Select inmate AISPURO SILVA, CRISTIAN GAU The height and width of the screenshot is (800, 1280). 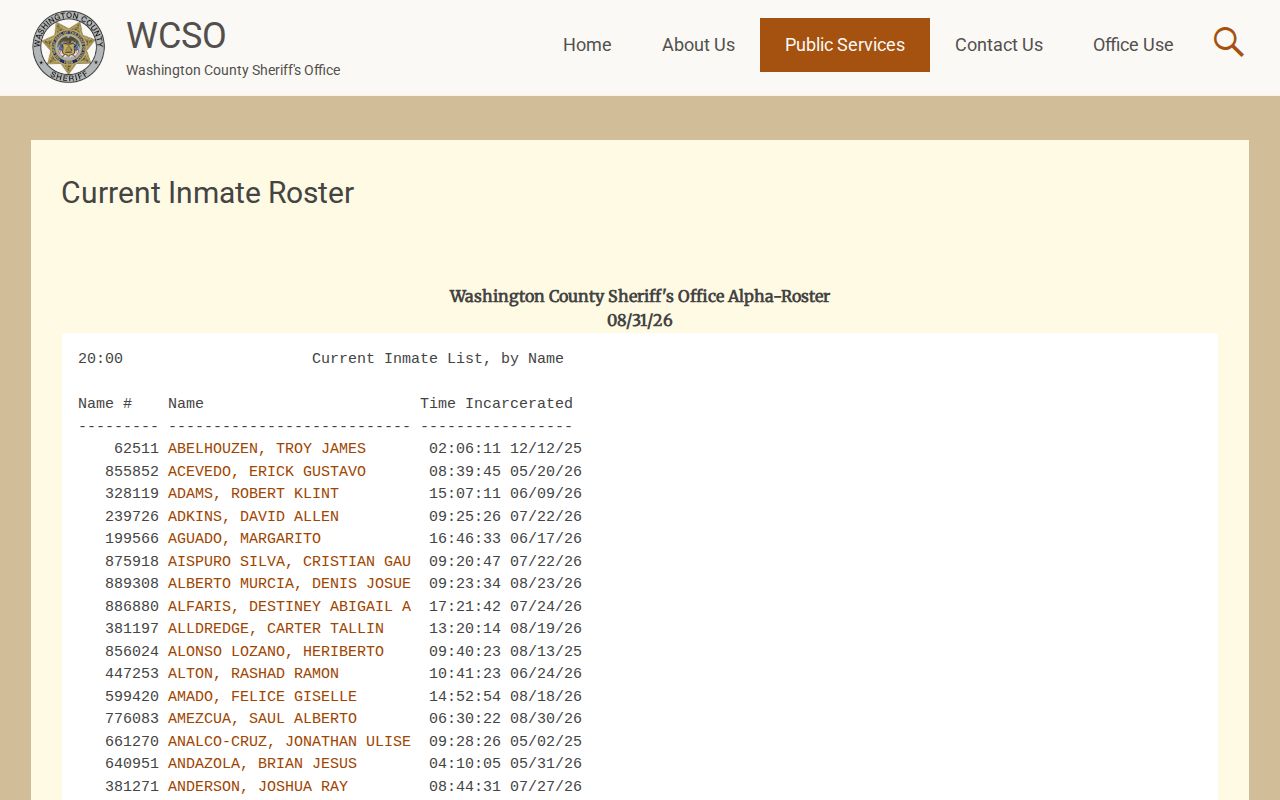289,562
